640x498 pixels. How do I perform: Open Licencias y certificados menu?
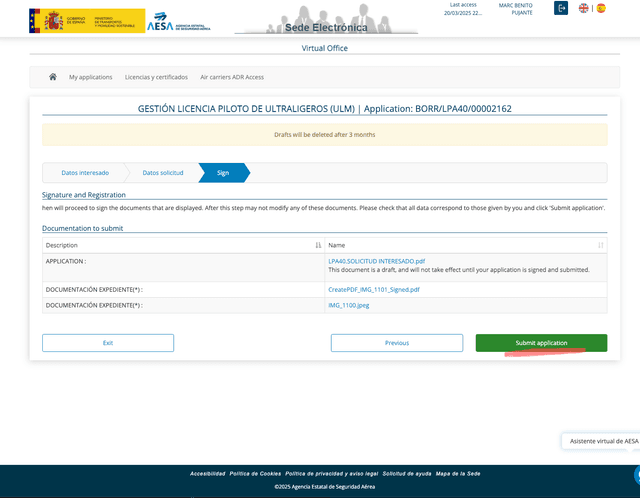pos(156,77)
